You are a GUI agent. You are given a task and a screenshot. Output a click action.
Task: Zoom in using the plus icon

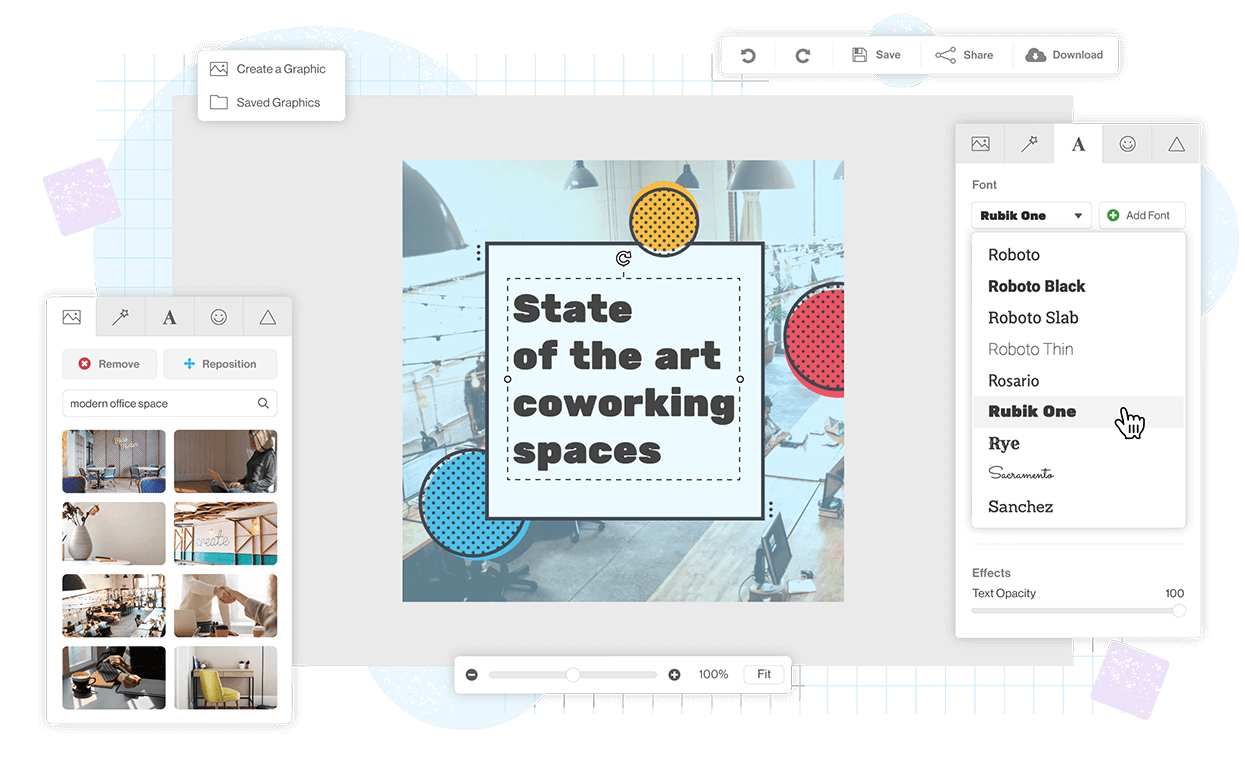[x=674, y=674]
